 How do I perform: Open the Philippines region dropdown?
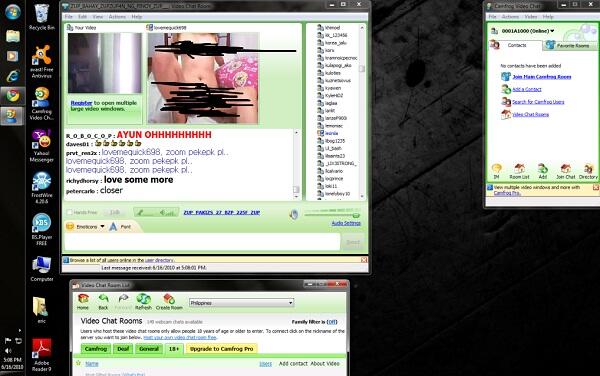(x=241, y=303)
